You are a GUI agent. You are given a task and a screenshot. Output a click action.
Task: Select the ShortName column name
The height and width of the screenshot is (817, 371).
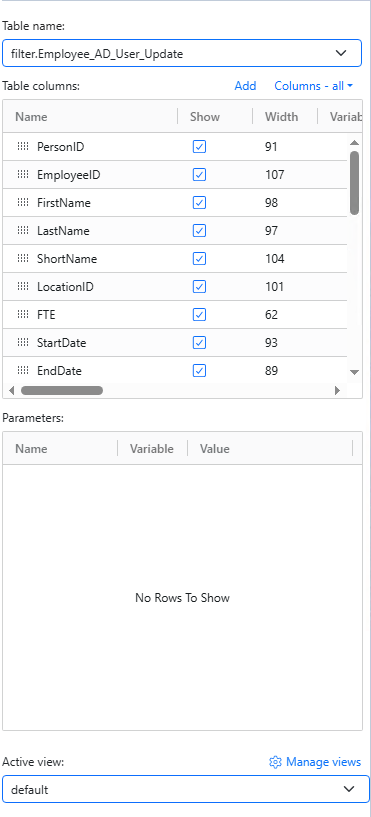pos(67,259)
